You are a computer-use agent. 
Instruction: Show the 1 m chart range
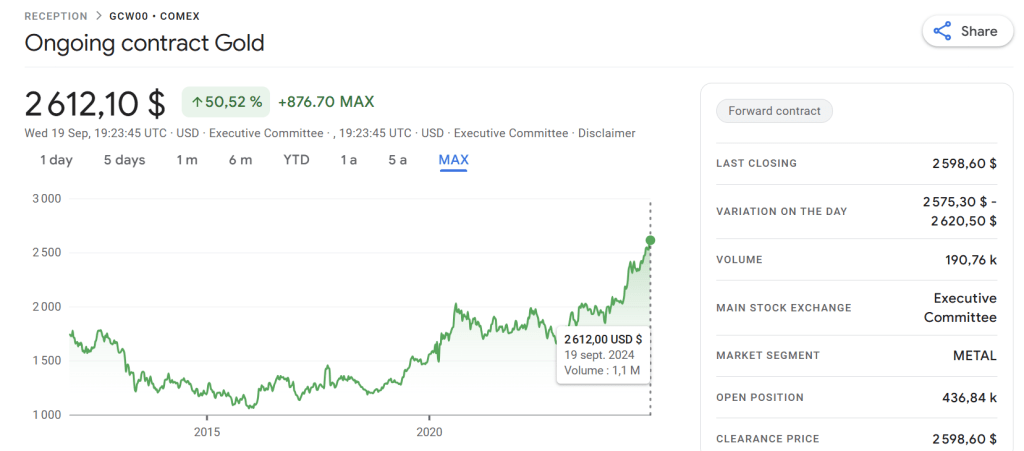187,160
